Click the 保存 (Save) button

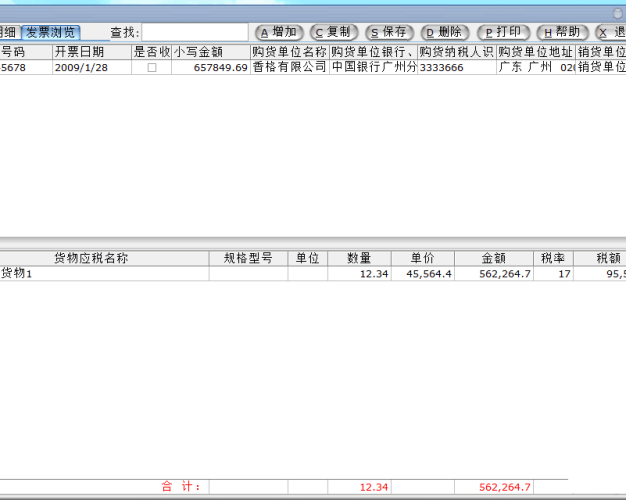(389, 32)
